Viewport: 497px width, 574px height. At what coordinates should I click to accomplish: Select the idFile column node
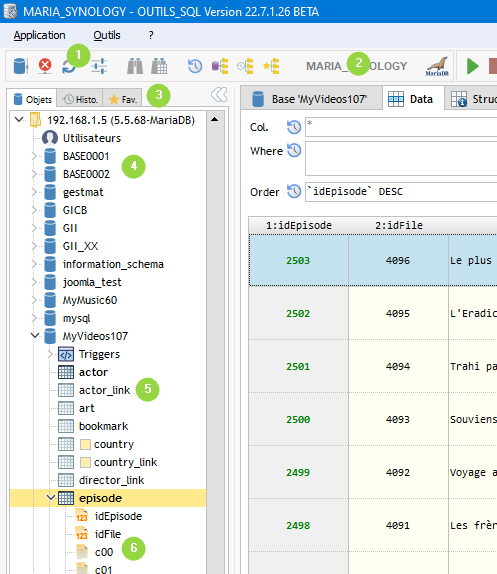pyautogui.click(x=108, y=534)
